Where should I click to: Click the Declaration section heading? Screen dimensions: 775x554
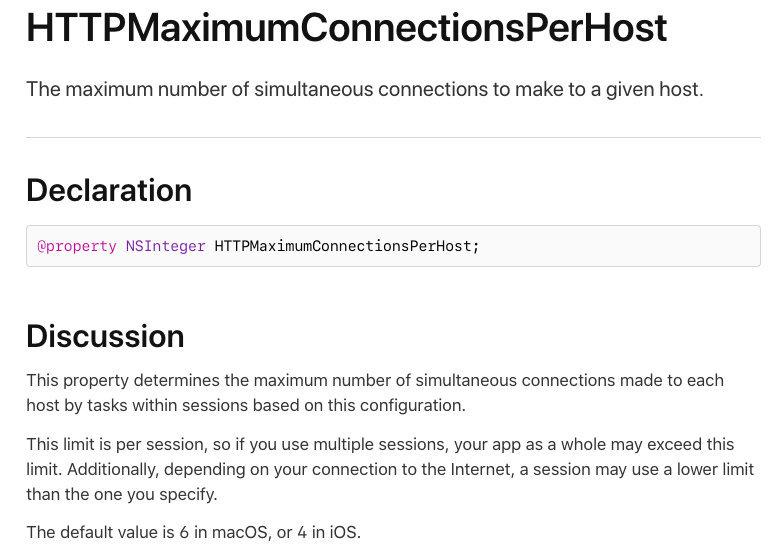(109, 190)
